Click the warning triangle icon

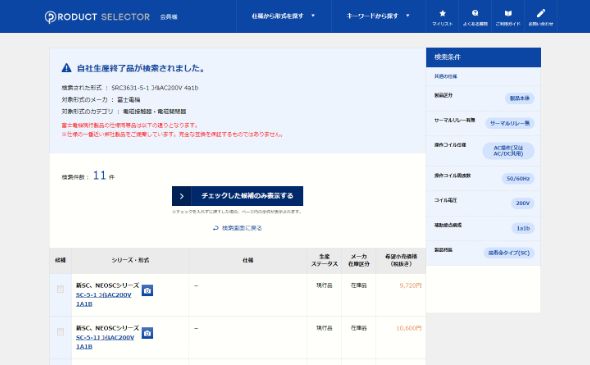click(x=67, y=68)
